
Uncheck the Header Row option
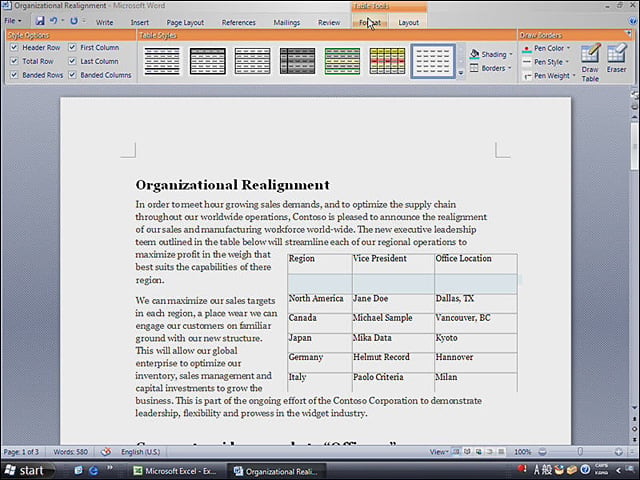pos(14,47)
